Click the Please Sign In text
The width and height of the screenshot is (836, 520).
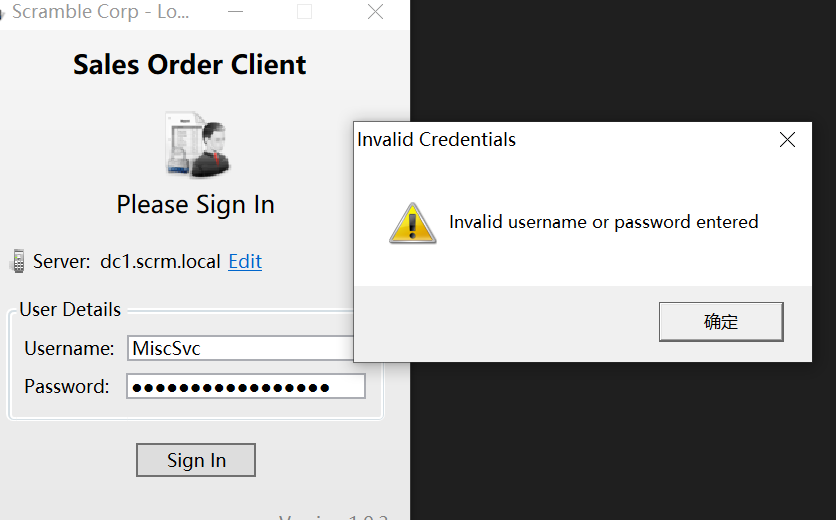pos(195,205)
